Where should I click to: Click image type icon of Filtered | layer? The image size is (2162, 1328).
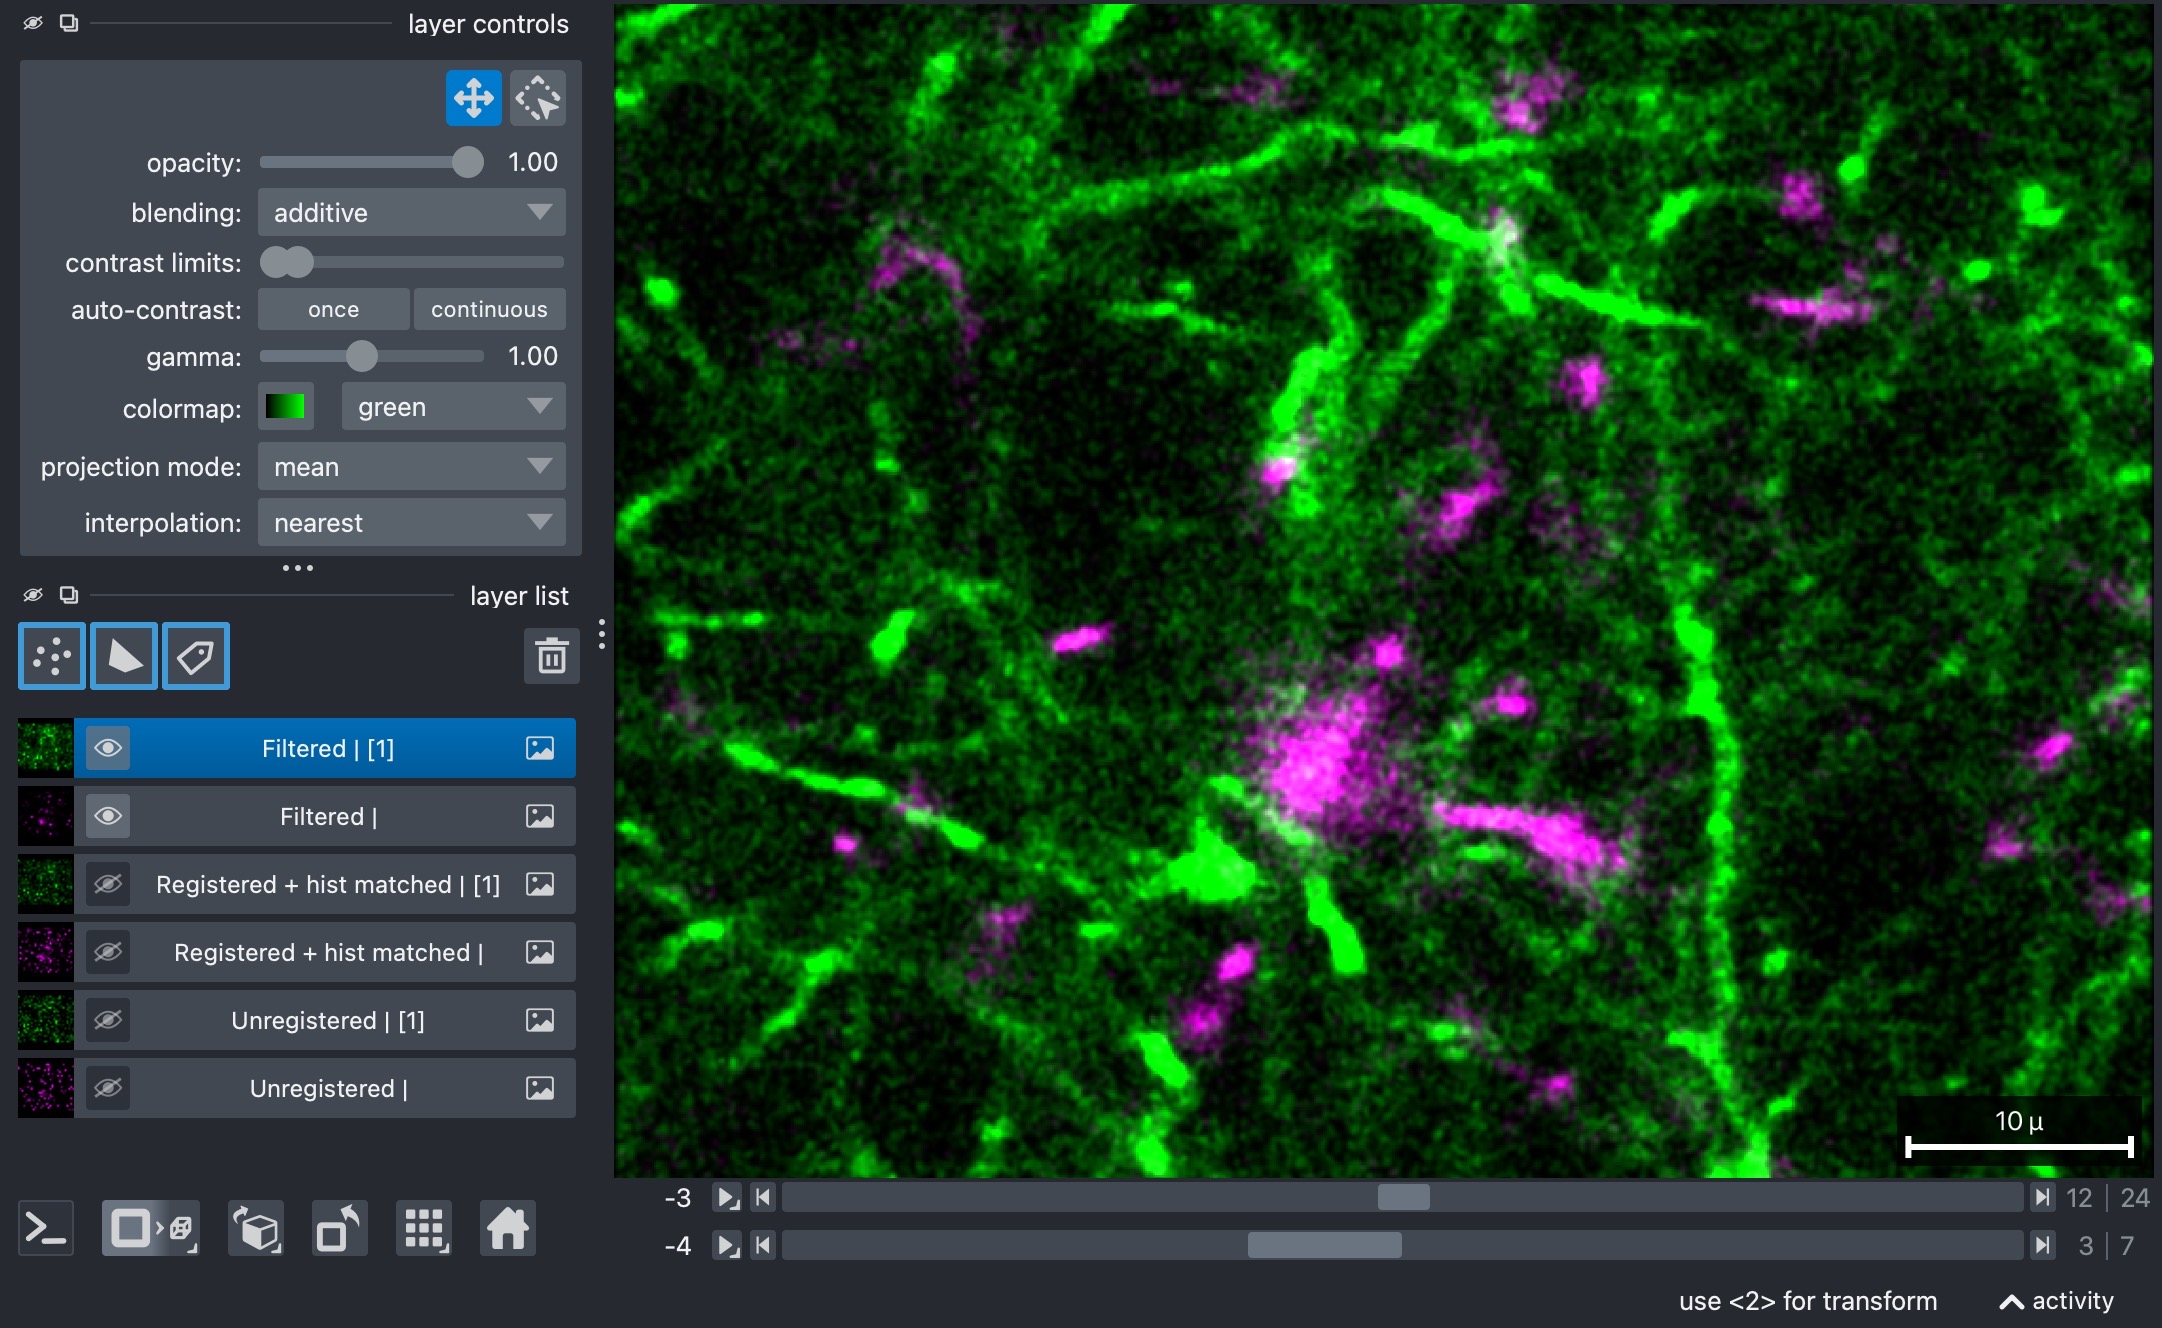[540, 816]
